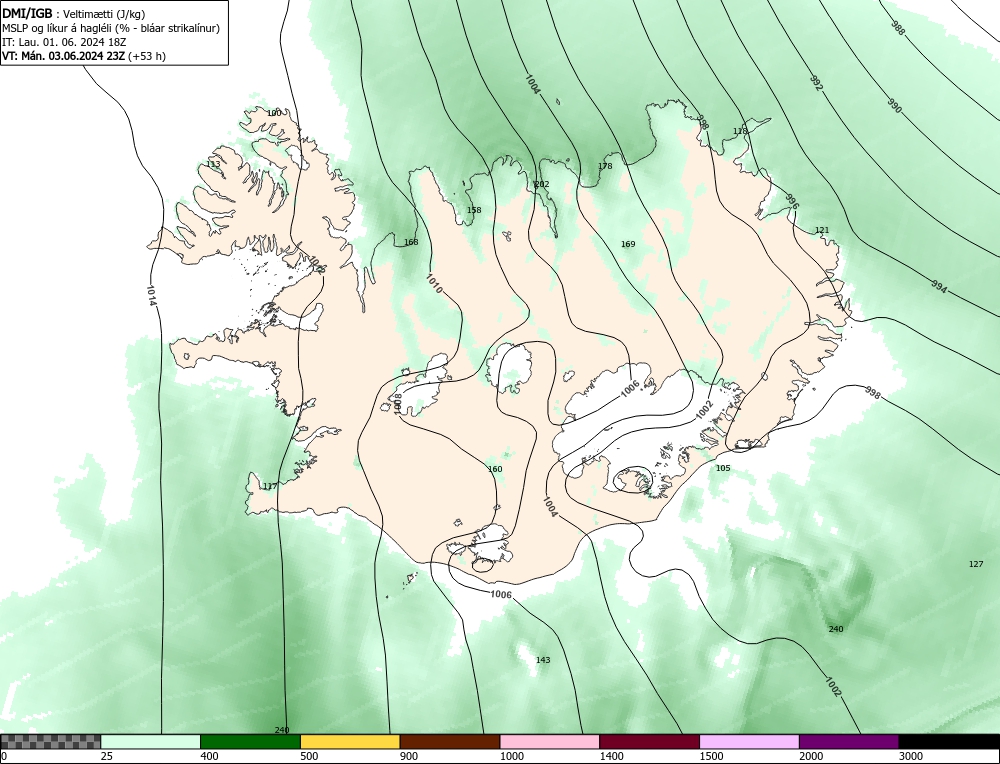1000x764 pixels.
Task: Click the '121' value on the map
Action: point(822,230)
